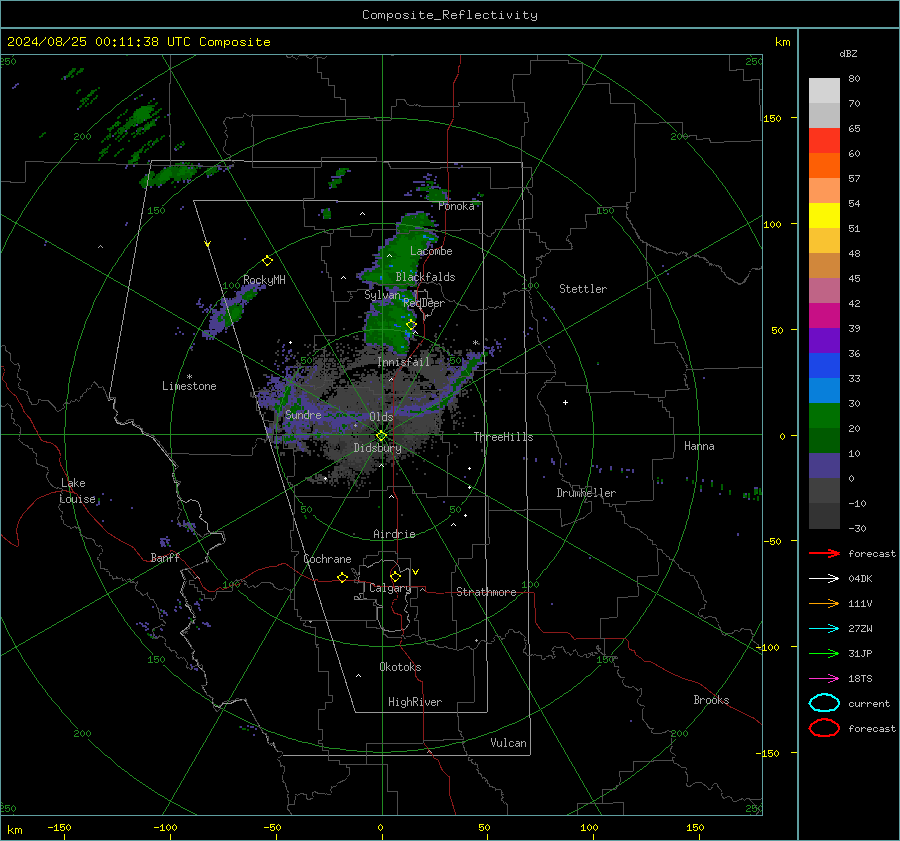The height and width of the screenshot is (841, 900).
Task: Click the Limestone label
Action: [x=189, y=386]
